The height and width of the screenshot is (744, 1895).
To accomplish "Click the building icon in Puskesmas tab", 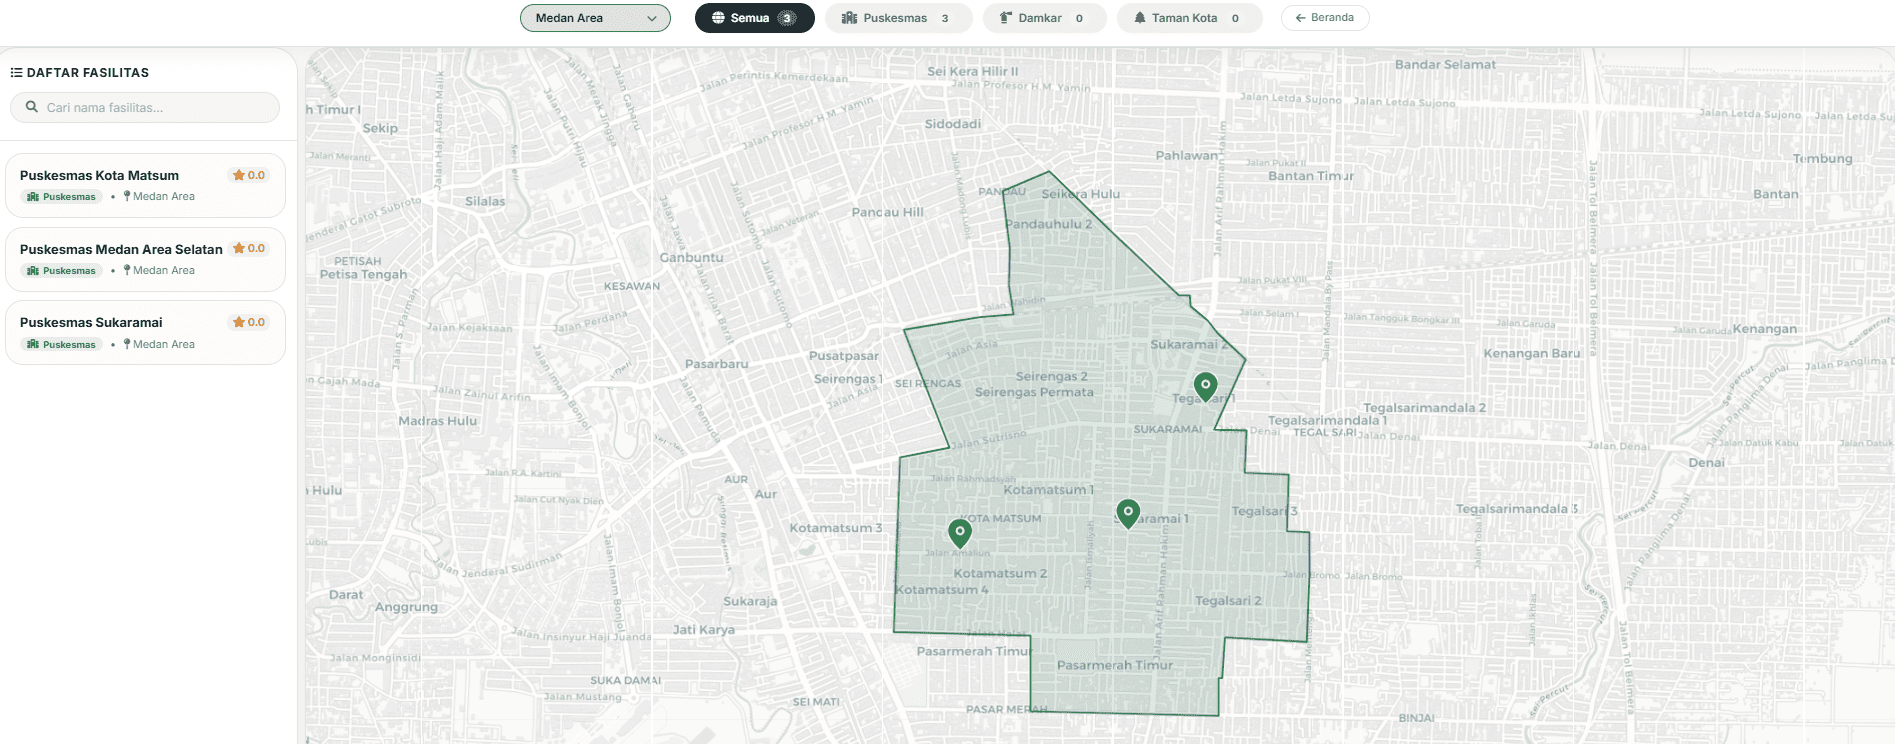I will tap(849, 18).
